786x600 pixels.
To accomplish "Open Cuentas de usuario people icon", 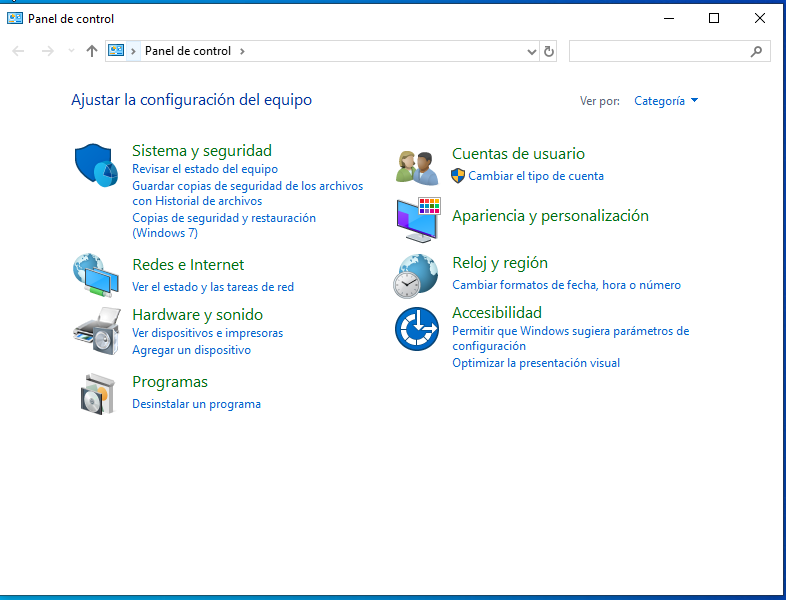I will click(x=417, y=167).
